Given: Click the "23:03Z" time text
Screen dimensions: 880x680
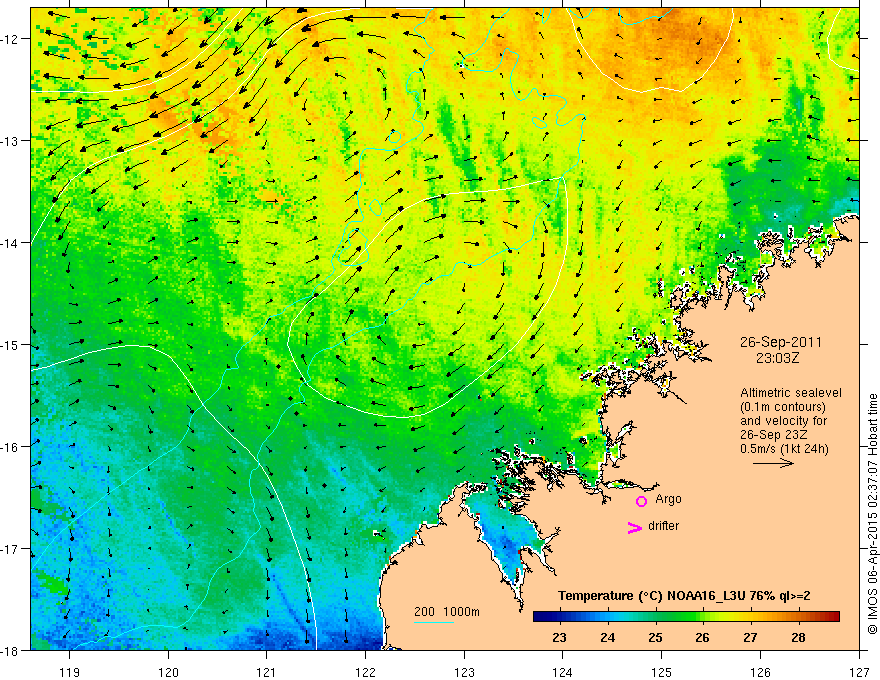Looking at the screenshot, I should (777, 358).
